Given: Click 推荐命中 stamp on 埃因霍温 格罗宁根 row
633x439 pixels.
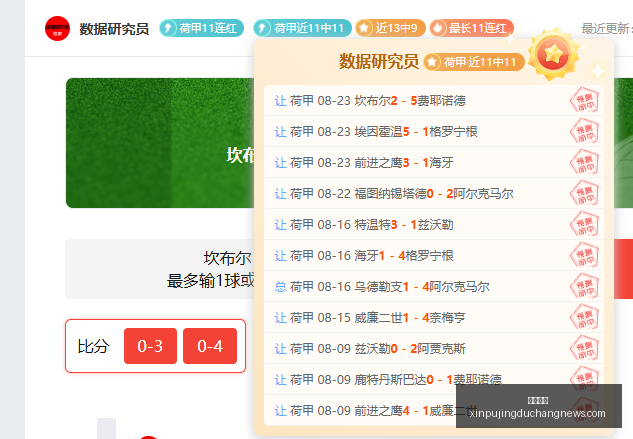Looking at the screenshot, I should coord(584,131).
